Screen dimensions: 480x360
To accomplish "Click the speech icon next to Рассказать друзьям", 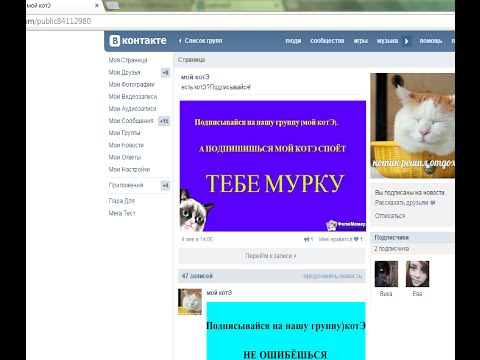I will pos(433,203).
